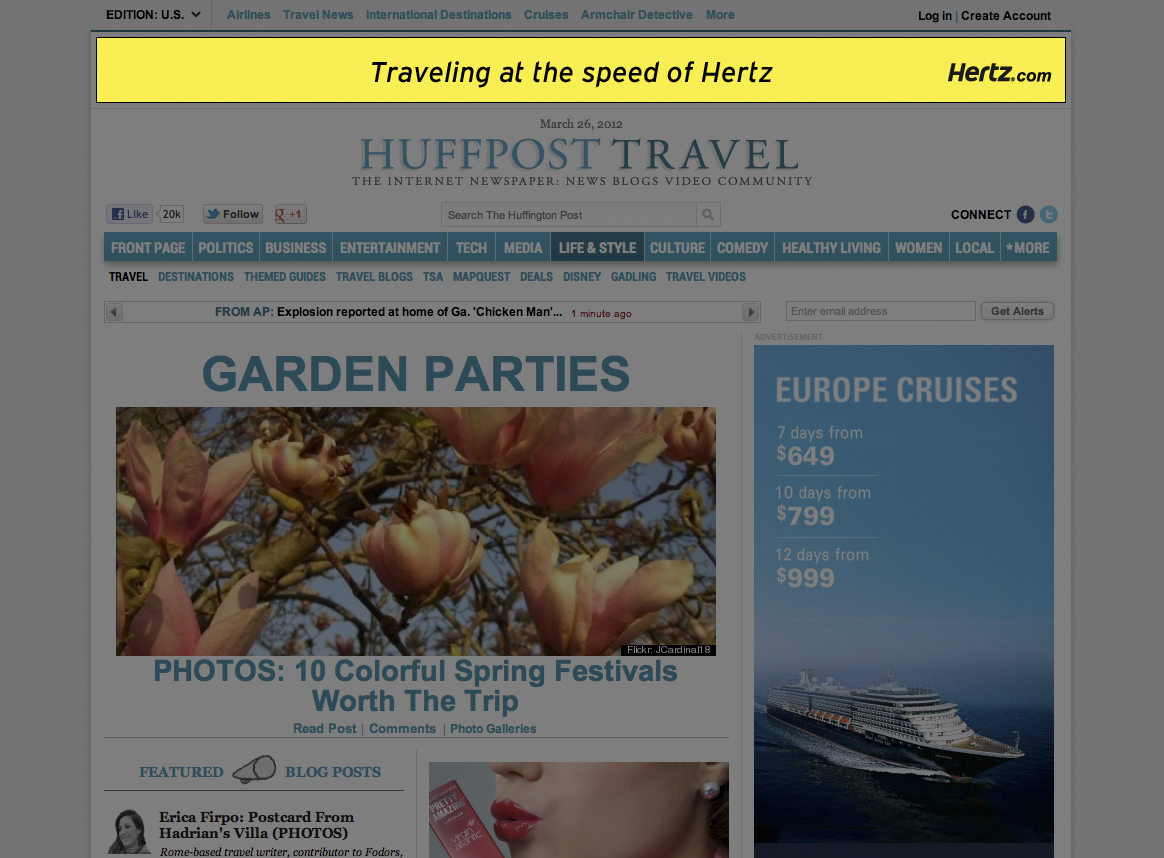
Task: Click the DISNEY subnav link
Action: [582, 277]
